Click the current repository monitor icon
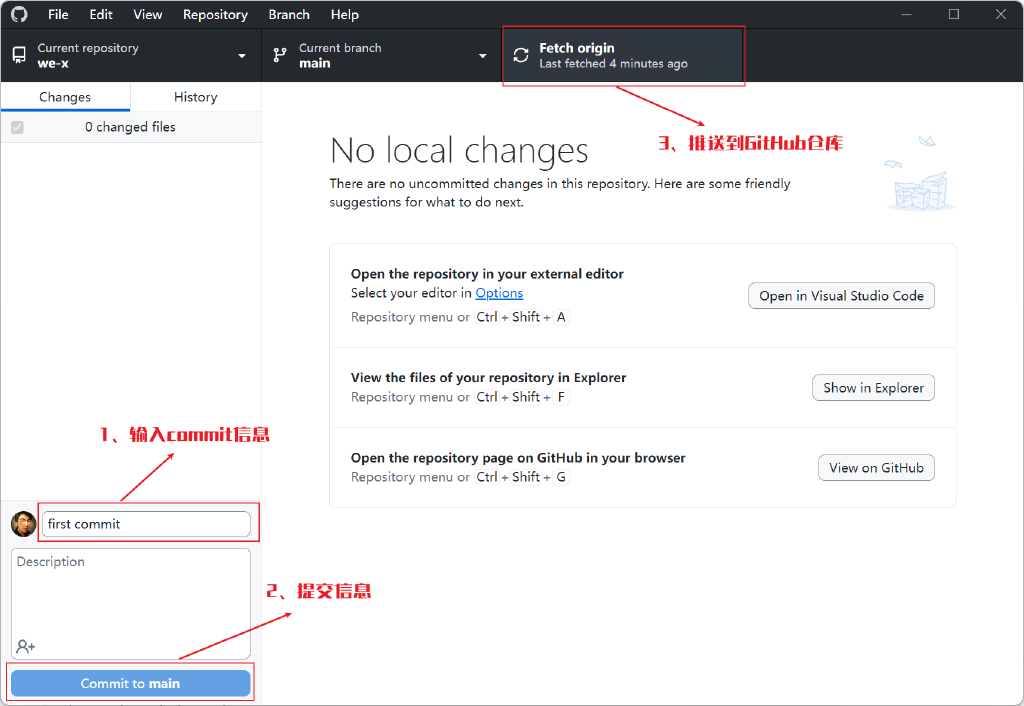 pyautogui.click(x=19, y=56)
